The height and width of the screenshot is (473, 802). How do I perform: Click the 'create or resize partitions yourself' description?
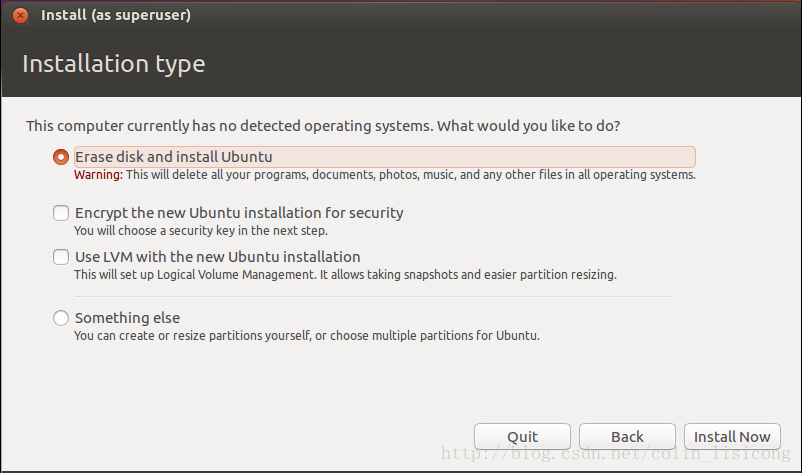306,336
